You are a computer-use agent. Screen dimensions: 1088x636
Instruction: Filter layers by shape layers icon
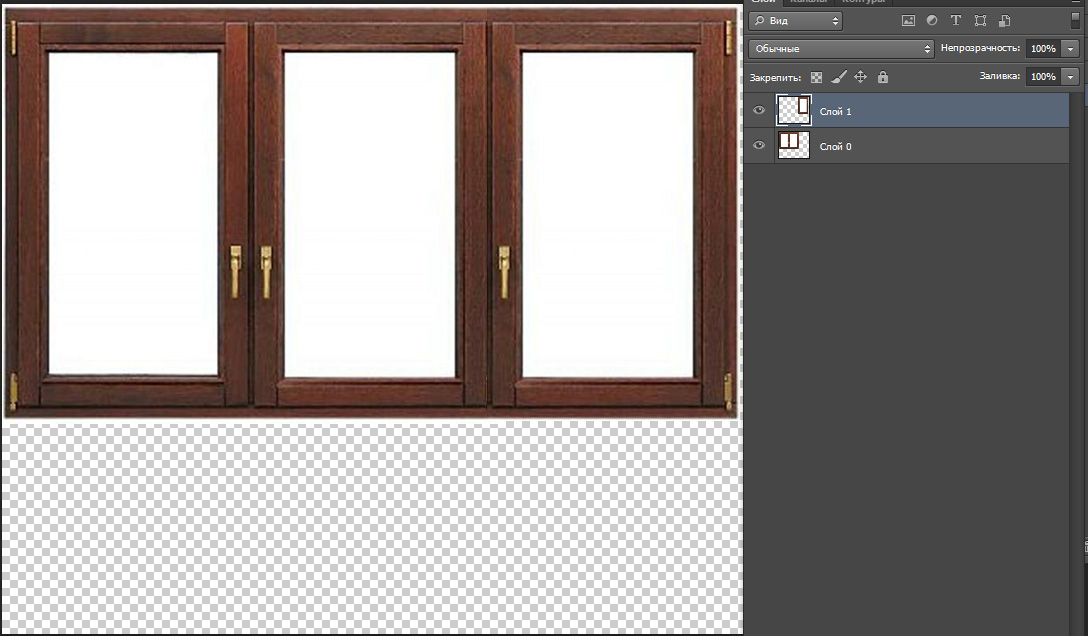pyautogui.click(x=980, y=21)
